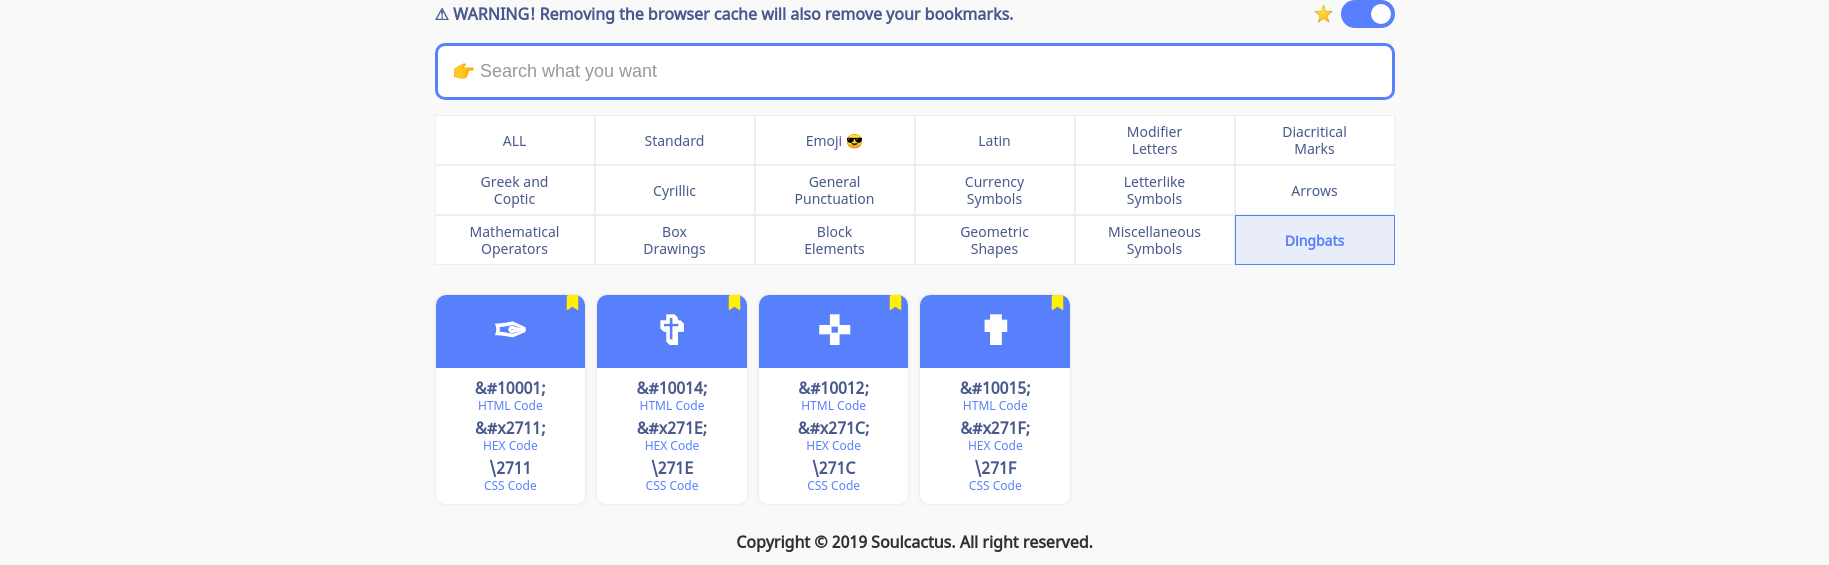Viewport: 1829px width, 565px height.
Task: Switch off the bookmarks toggle
Action: tap(1367, 14)
